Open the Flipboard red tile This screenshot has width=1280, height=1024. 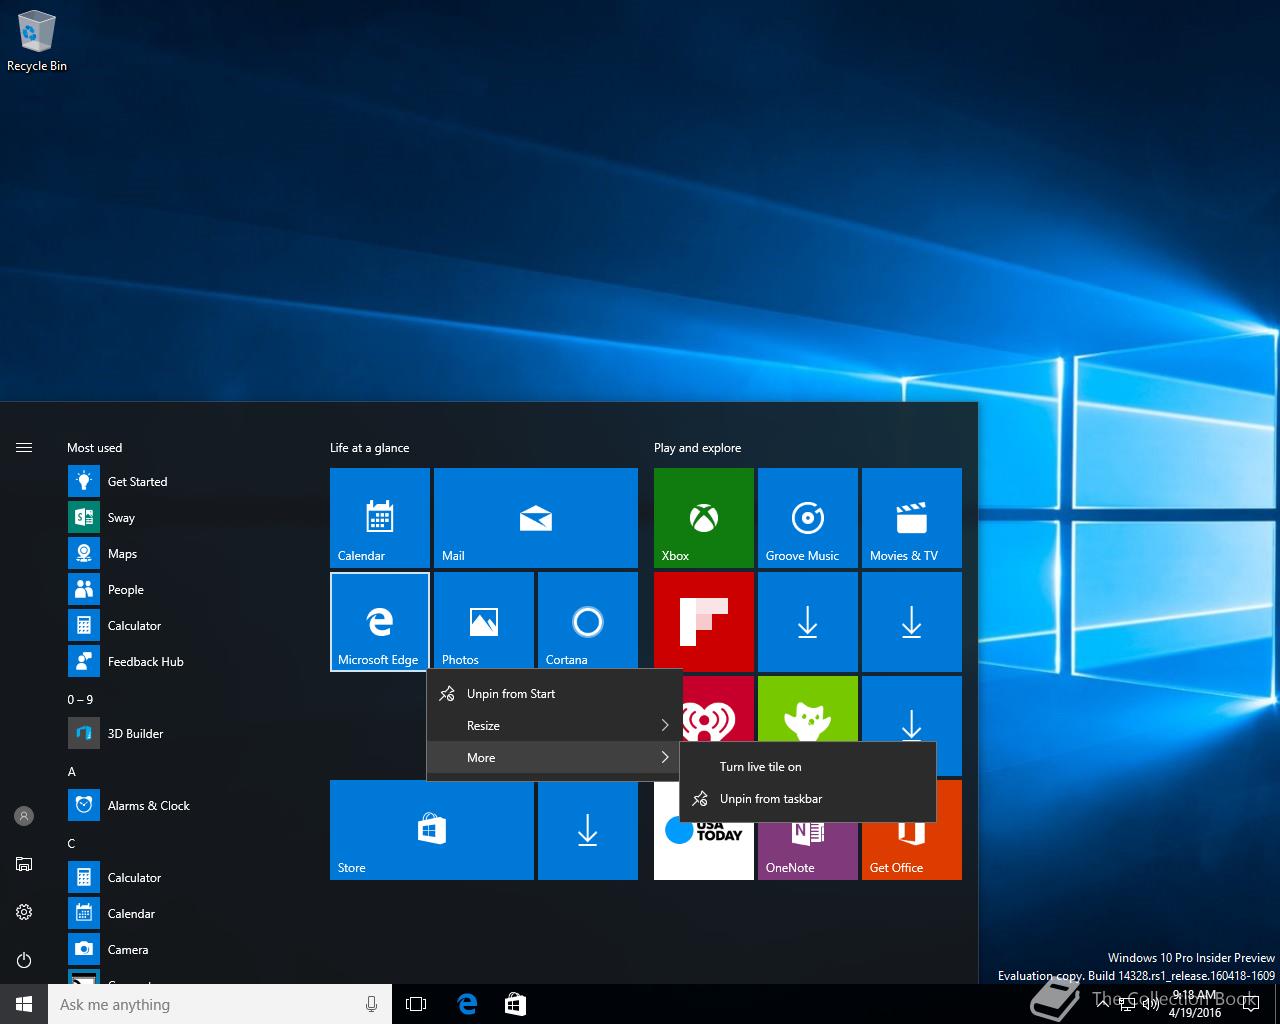[704, 622]
